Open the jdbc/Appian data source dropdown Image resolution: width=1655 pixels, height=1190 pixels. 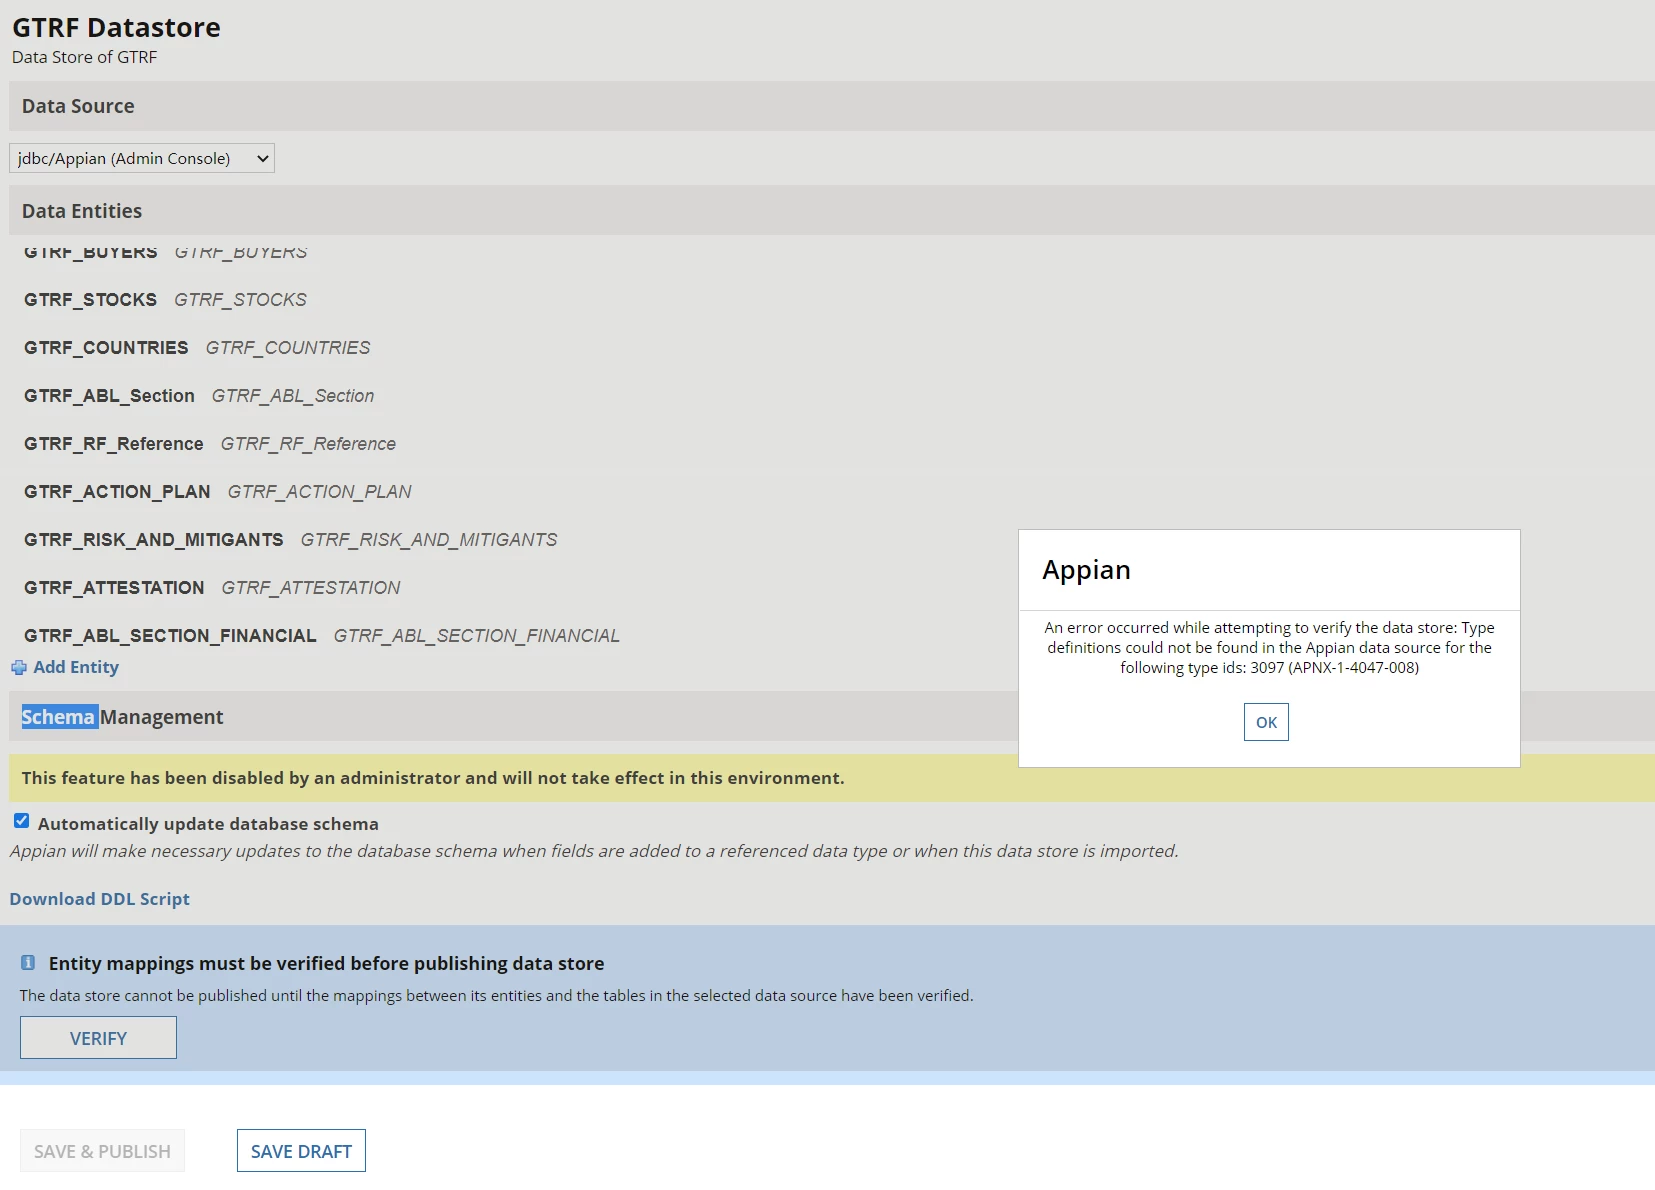point(142,158)
